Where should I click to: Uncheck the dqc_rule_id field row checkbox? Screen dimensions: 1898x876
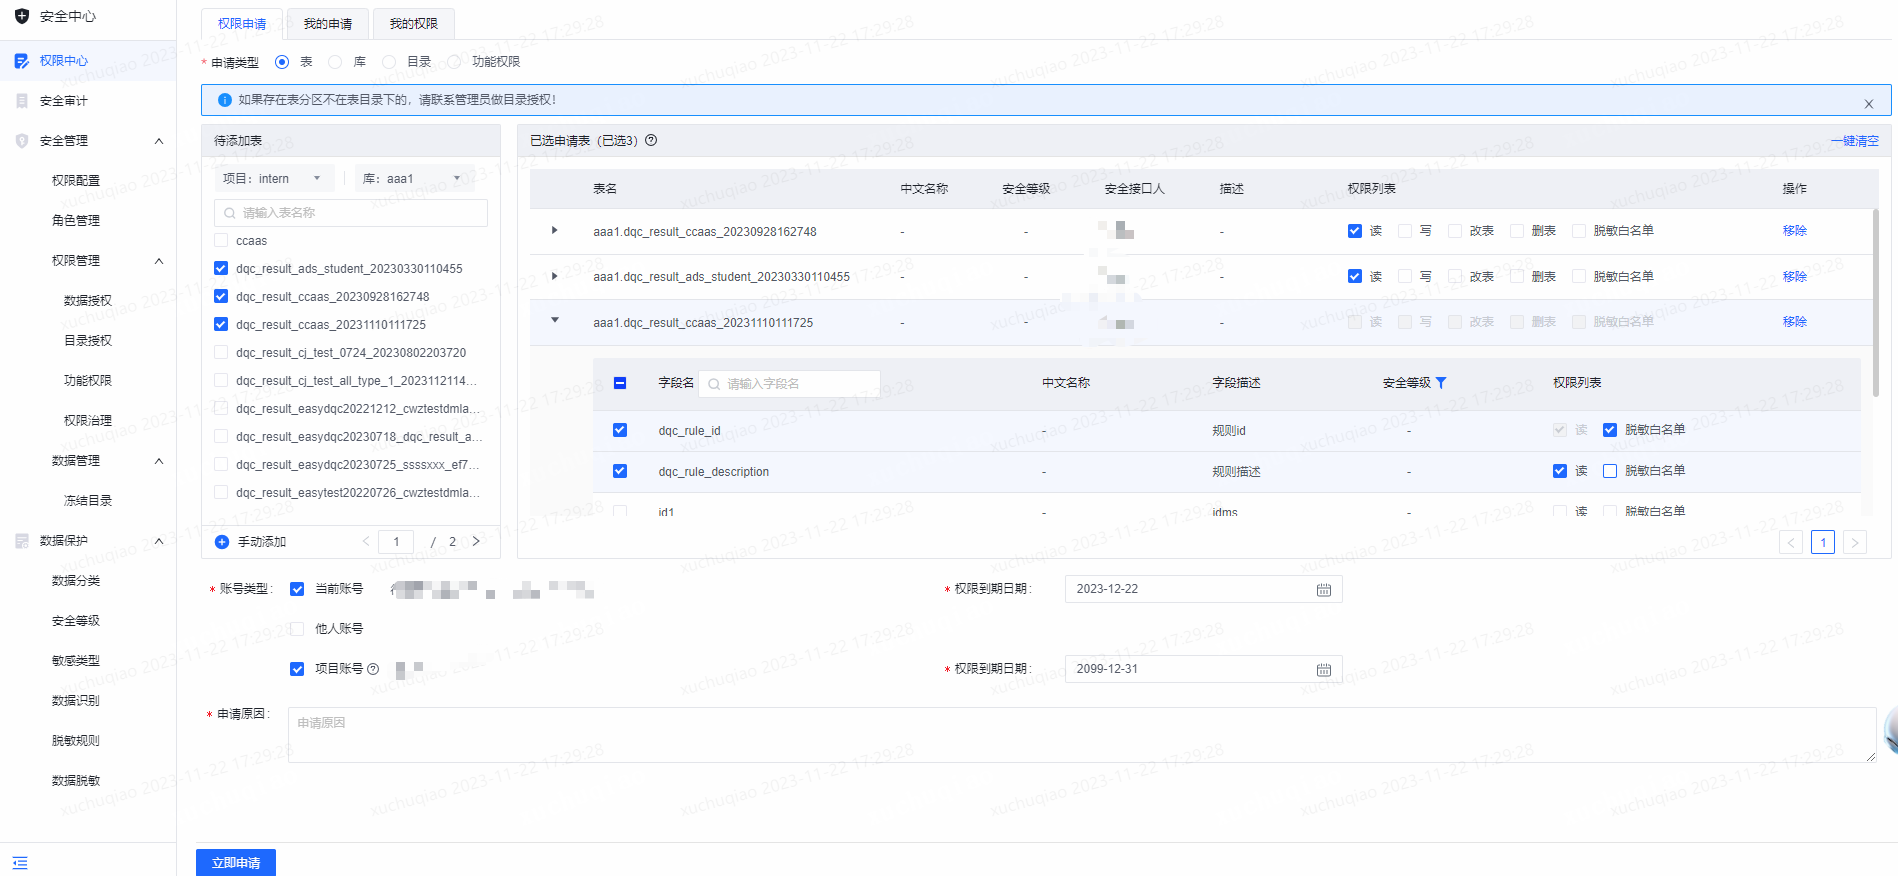(x=620, y=430)
